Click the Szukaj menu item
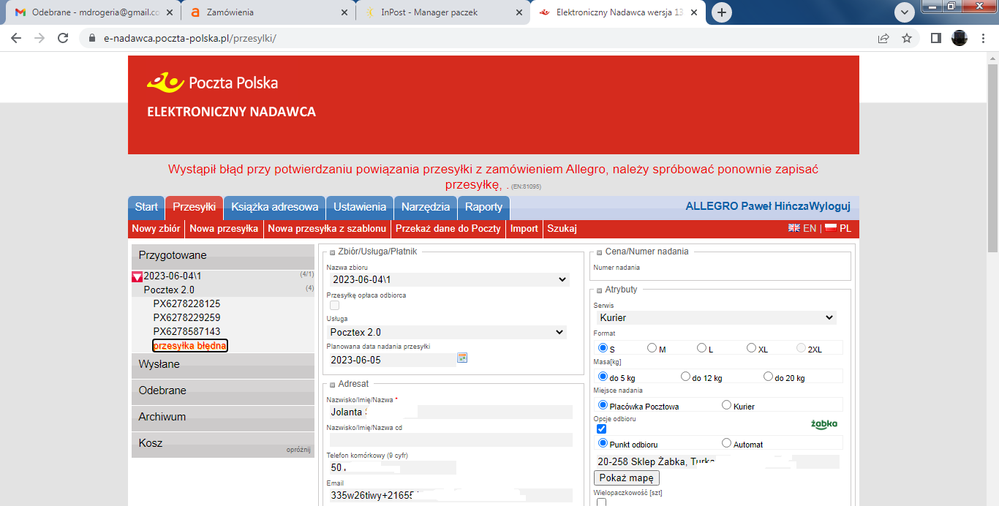Screen dimensions: 999x506 click(x=562, y=228)
